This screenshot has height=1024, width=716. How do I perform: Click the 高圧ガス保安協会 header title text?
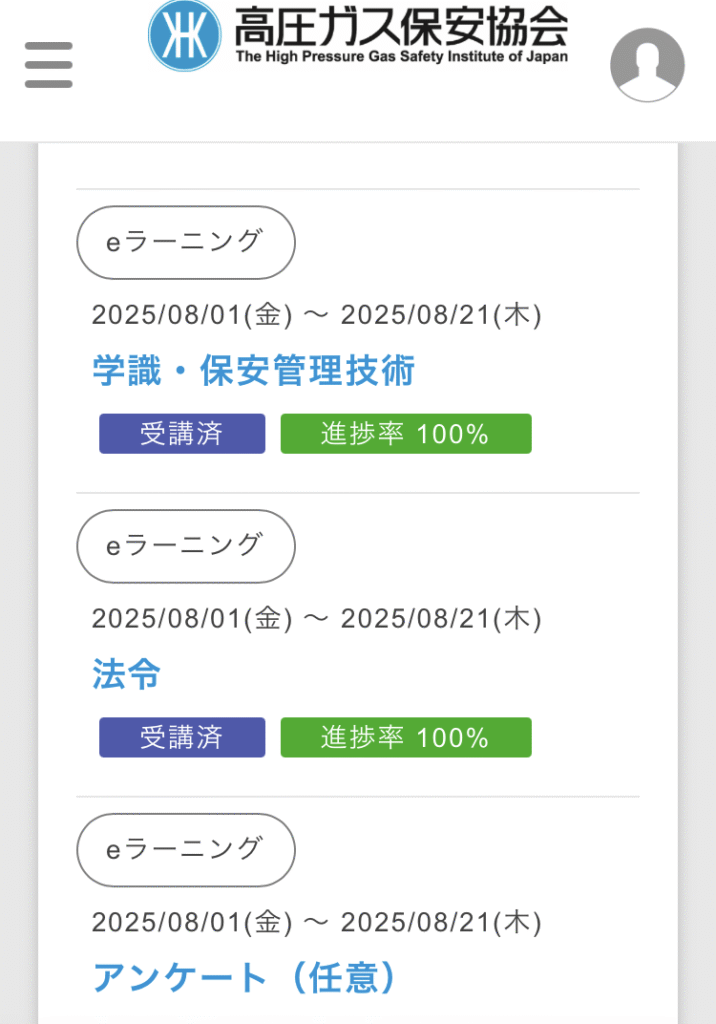pos(400,26)
